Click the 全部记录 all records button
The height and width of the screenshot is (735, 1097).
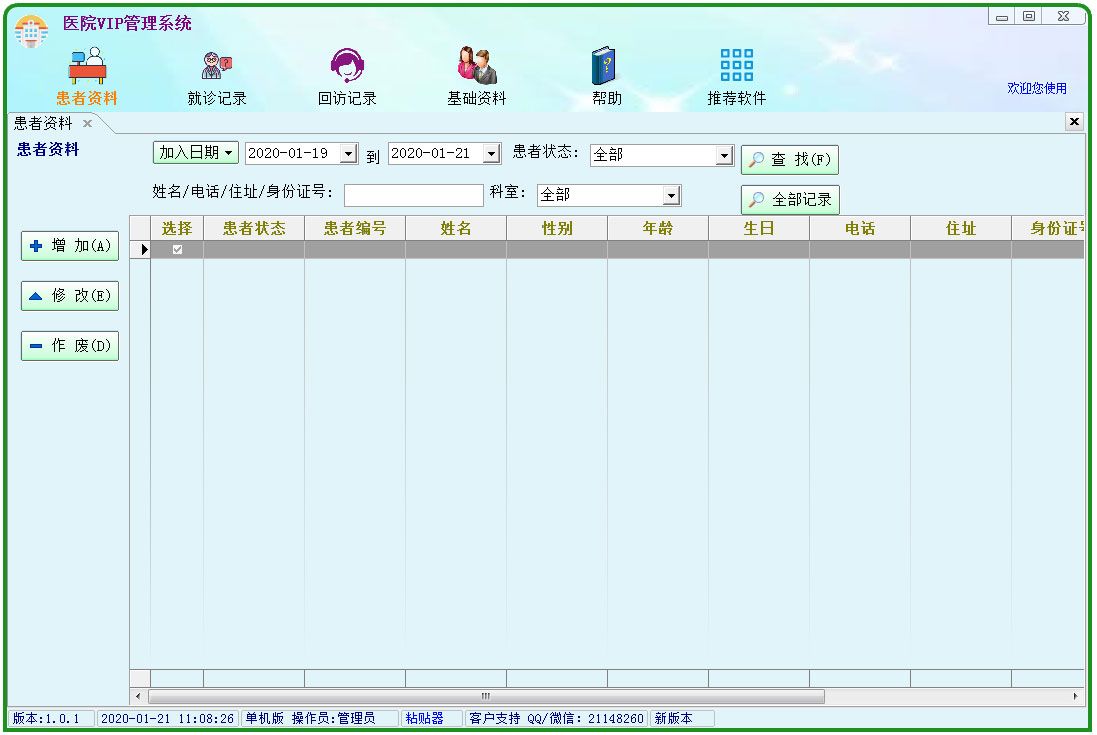click(x=790, y=200)
